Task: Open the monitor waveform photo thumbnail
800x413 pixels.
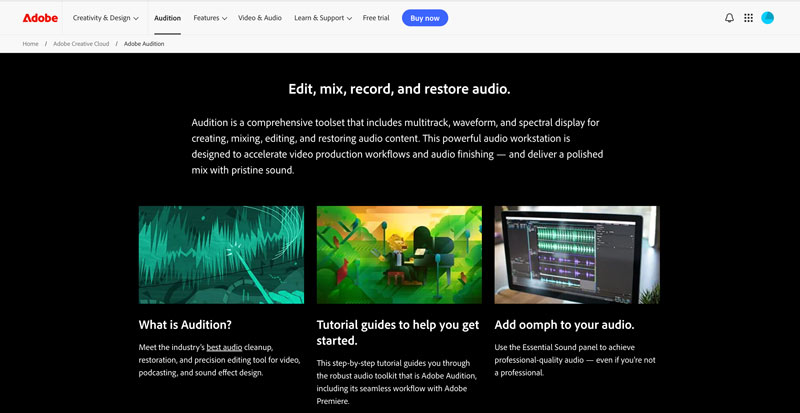Action: pos(577,255)
